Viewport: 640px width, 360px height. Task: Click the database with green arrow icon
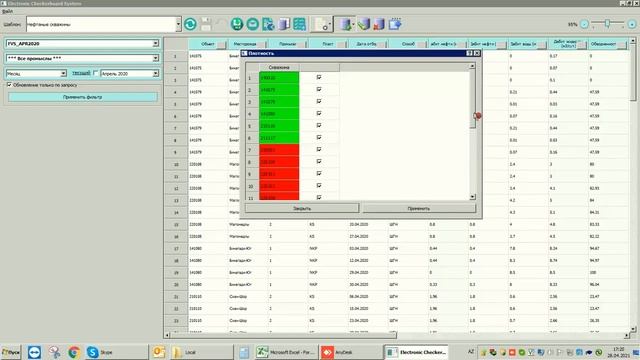(346, 24)
